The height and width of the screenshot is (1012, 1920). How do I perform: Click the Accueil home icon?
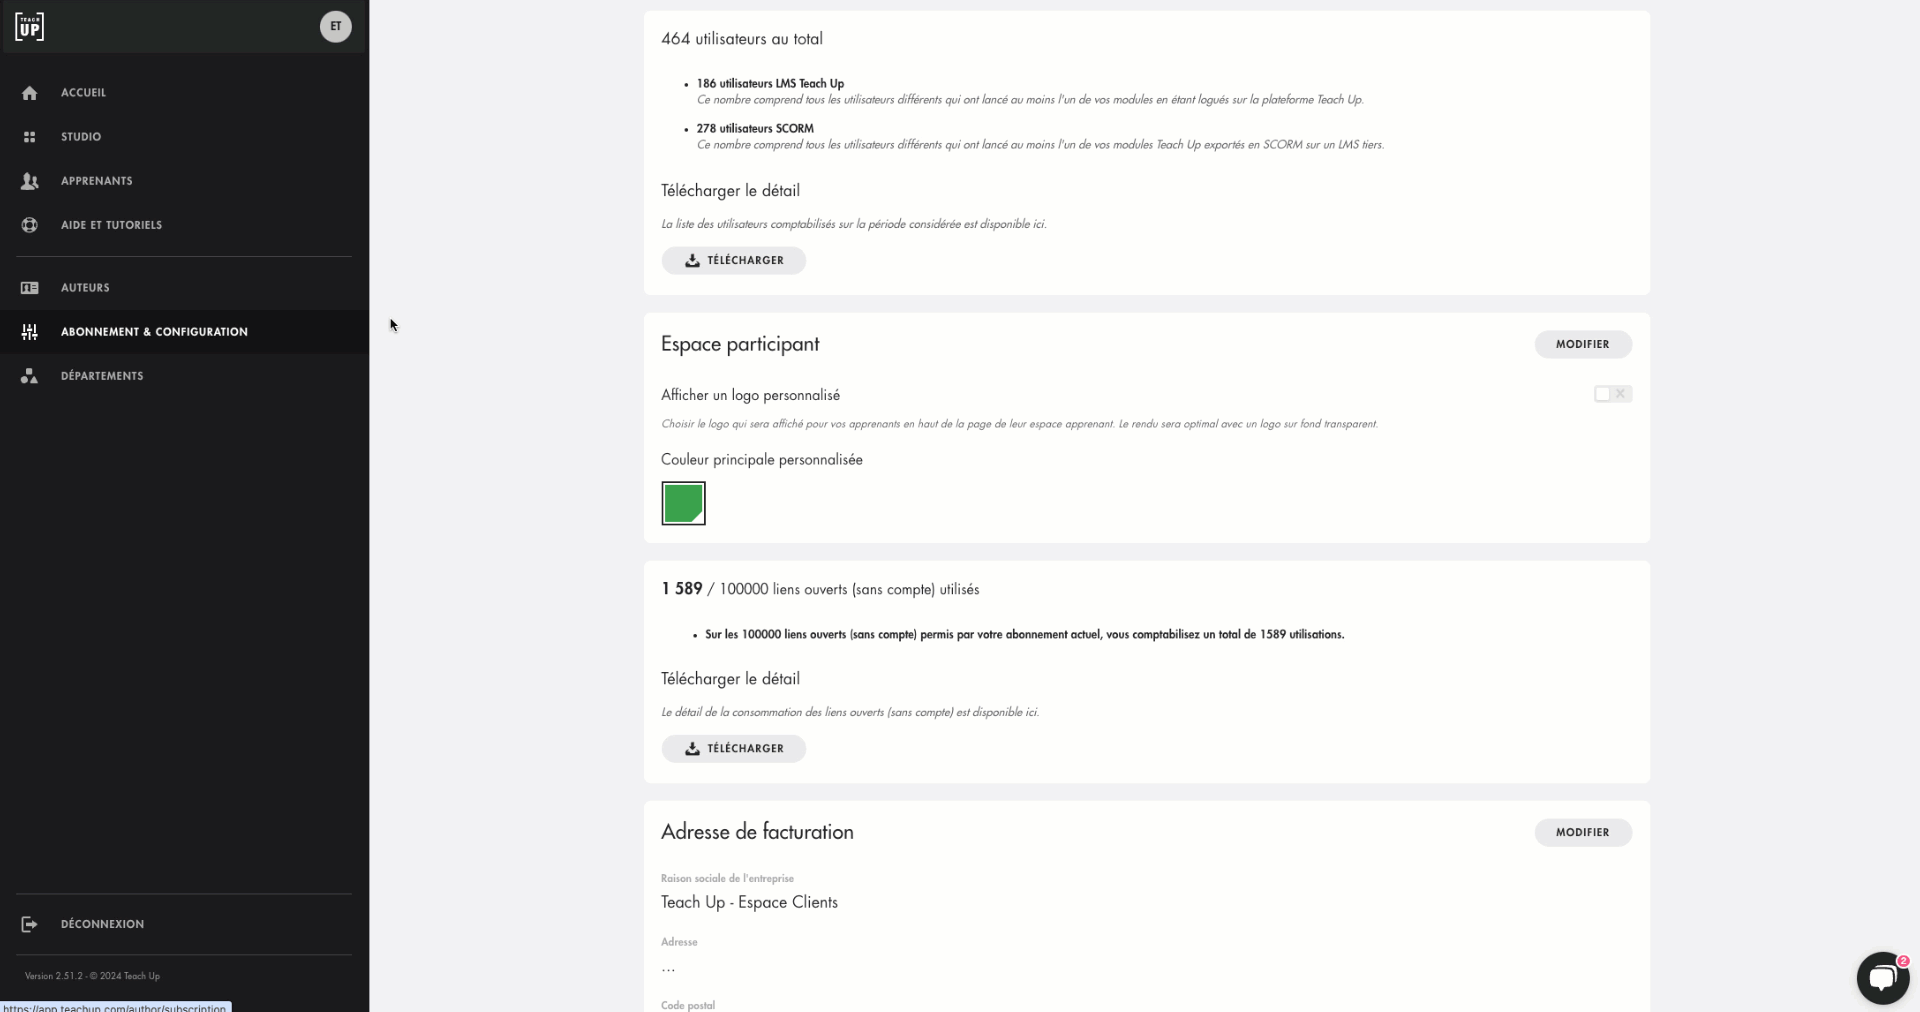point(30,92)
